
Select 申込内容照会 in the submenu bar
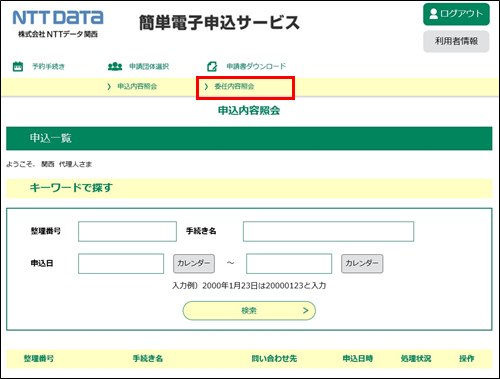(137, 87)
